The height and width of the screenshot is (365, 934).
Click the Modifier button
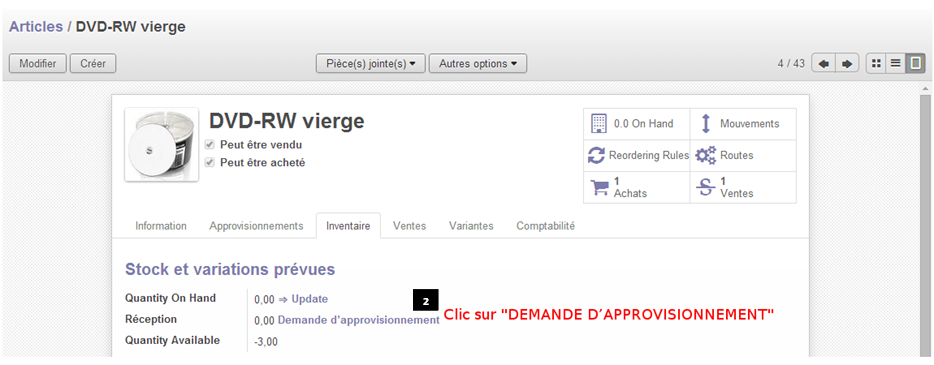pos(38,64)
